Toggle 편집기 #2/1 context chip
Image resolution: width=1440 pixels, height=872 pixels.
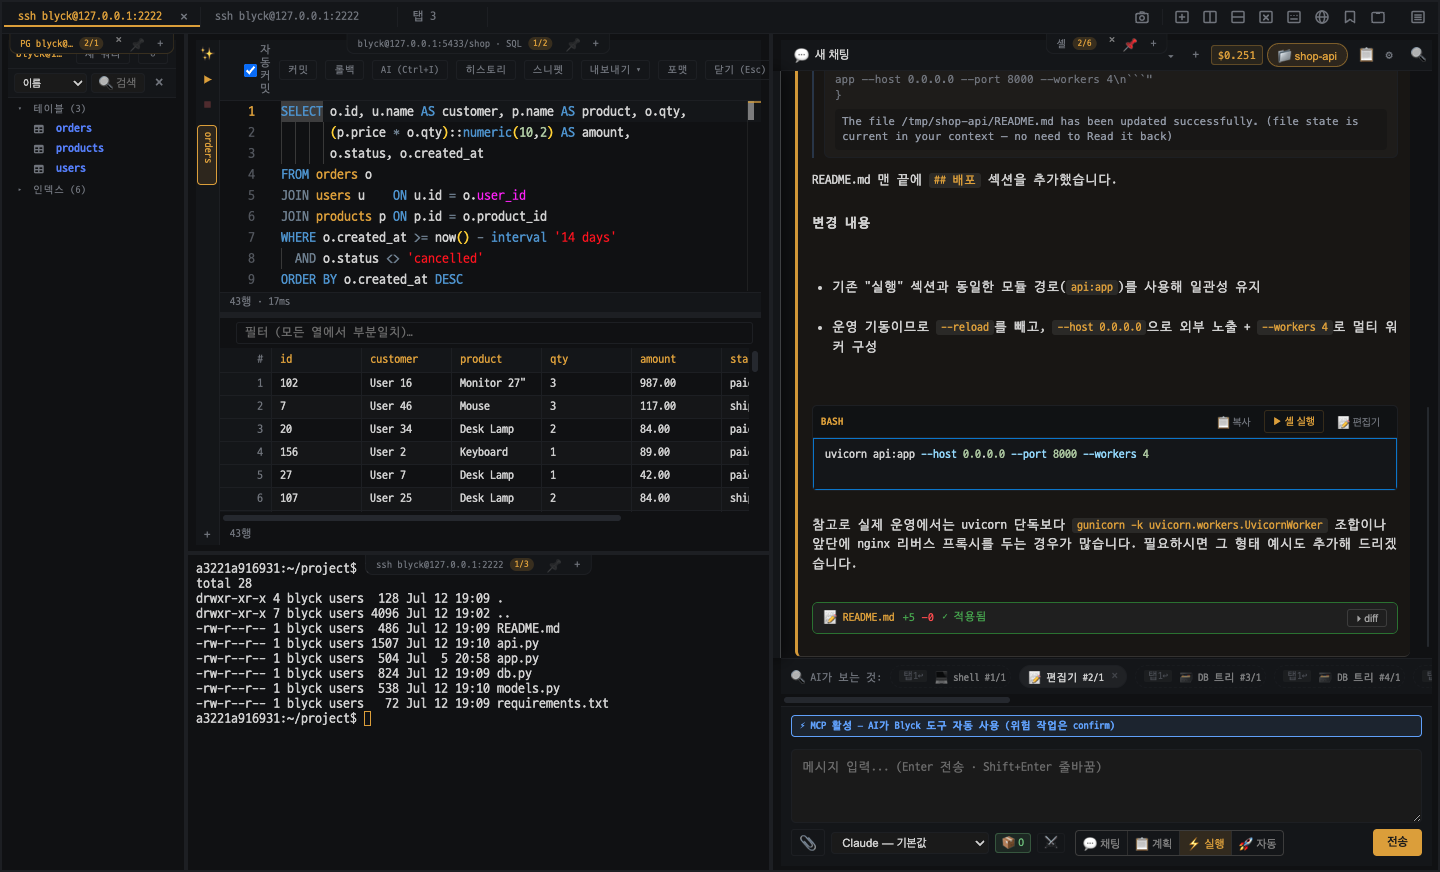[x=1073, y=677]
